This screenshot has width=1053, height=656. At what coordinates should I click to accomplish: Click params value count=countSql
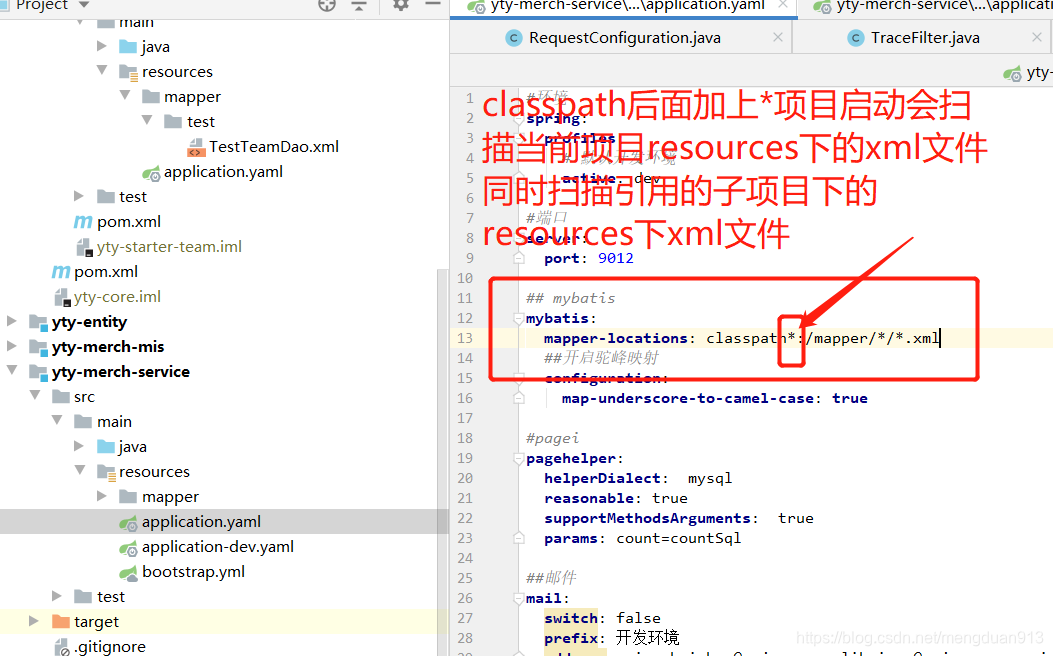679,538
